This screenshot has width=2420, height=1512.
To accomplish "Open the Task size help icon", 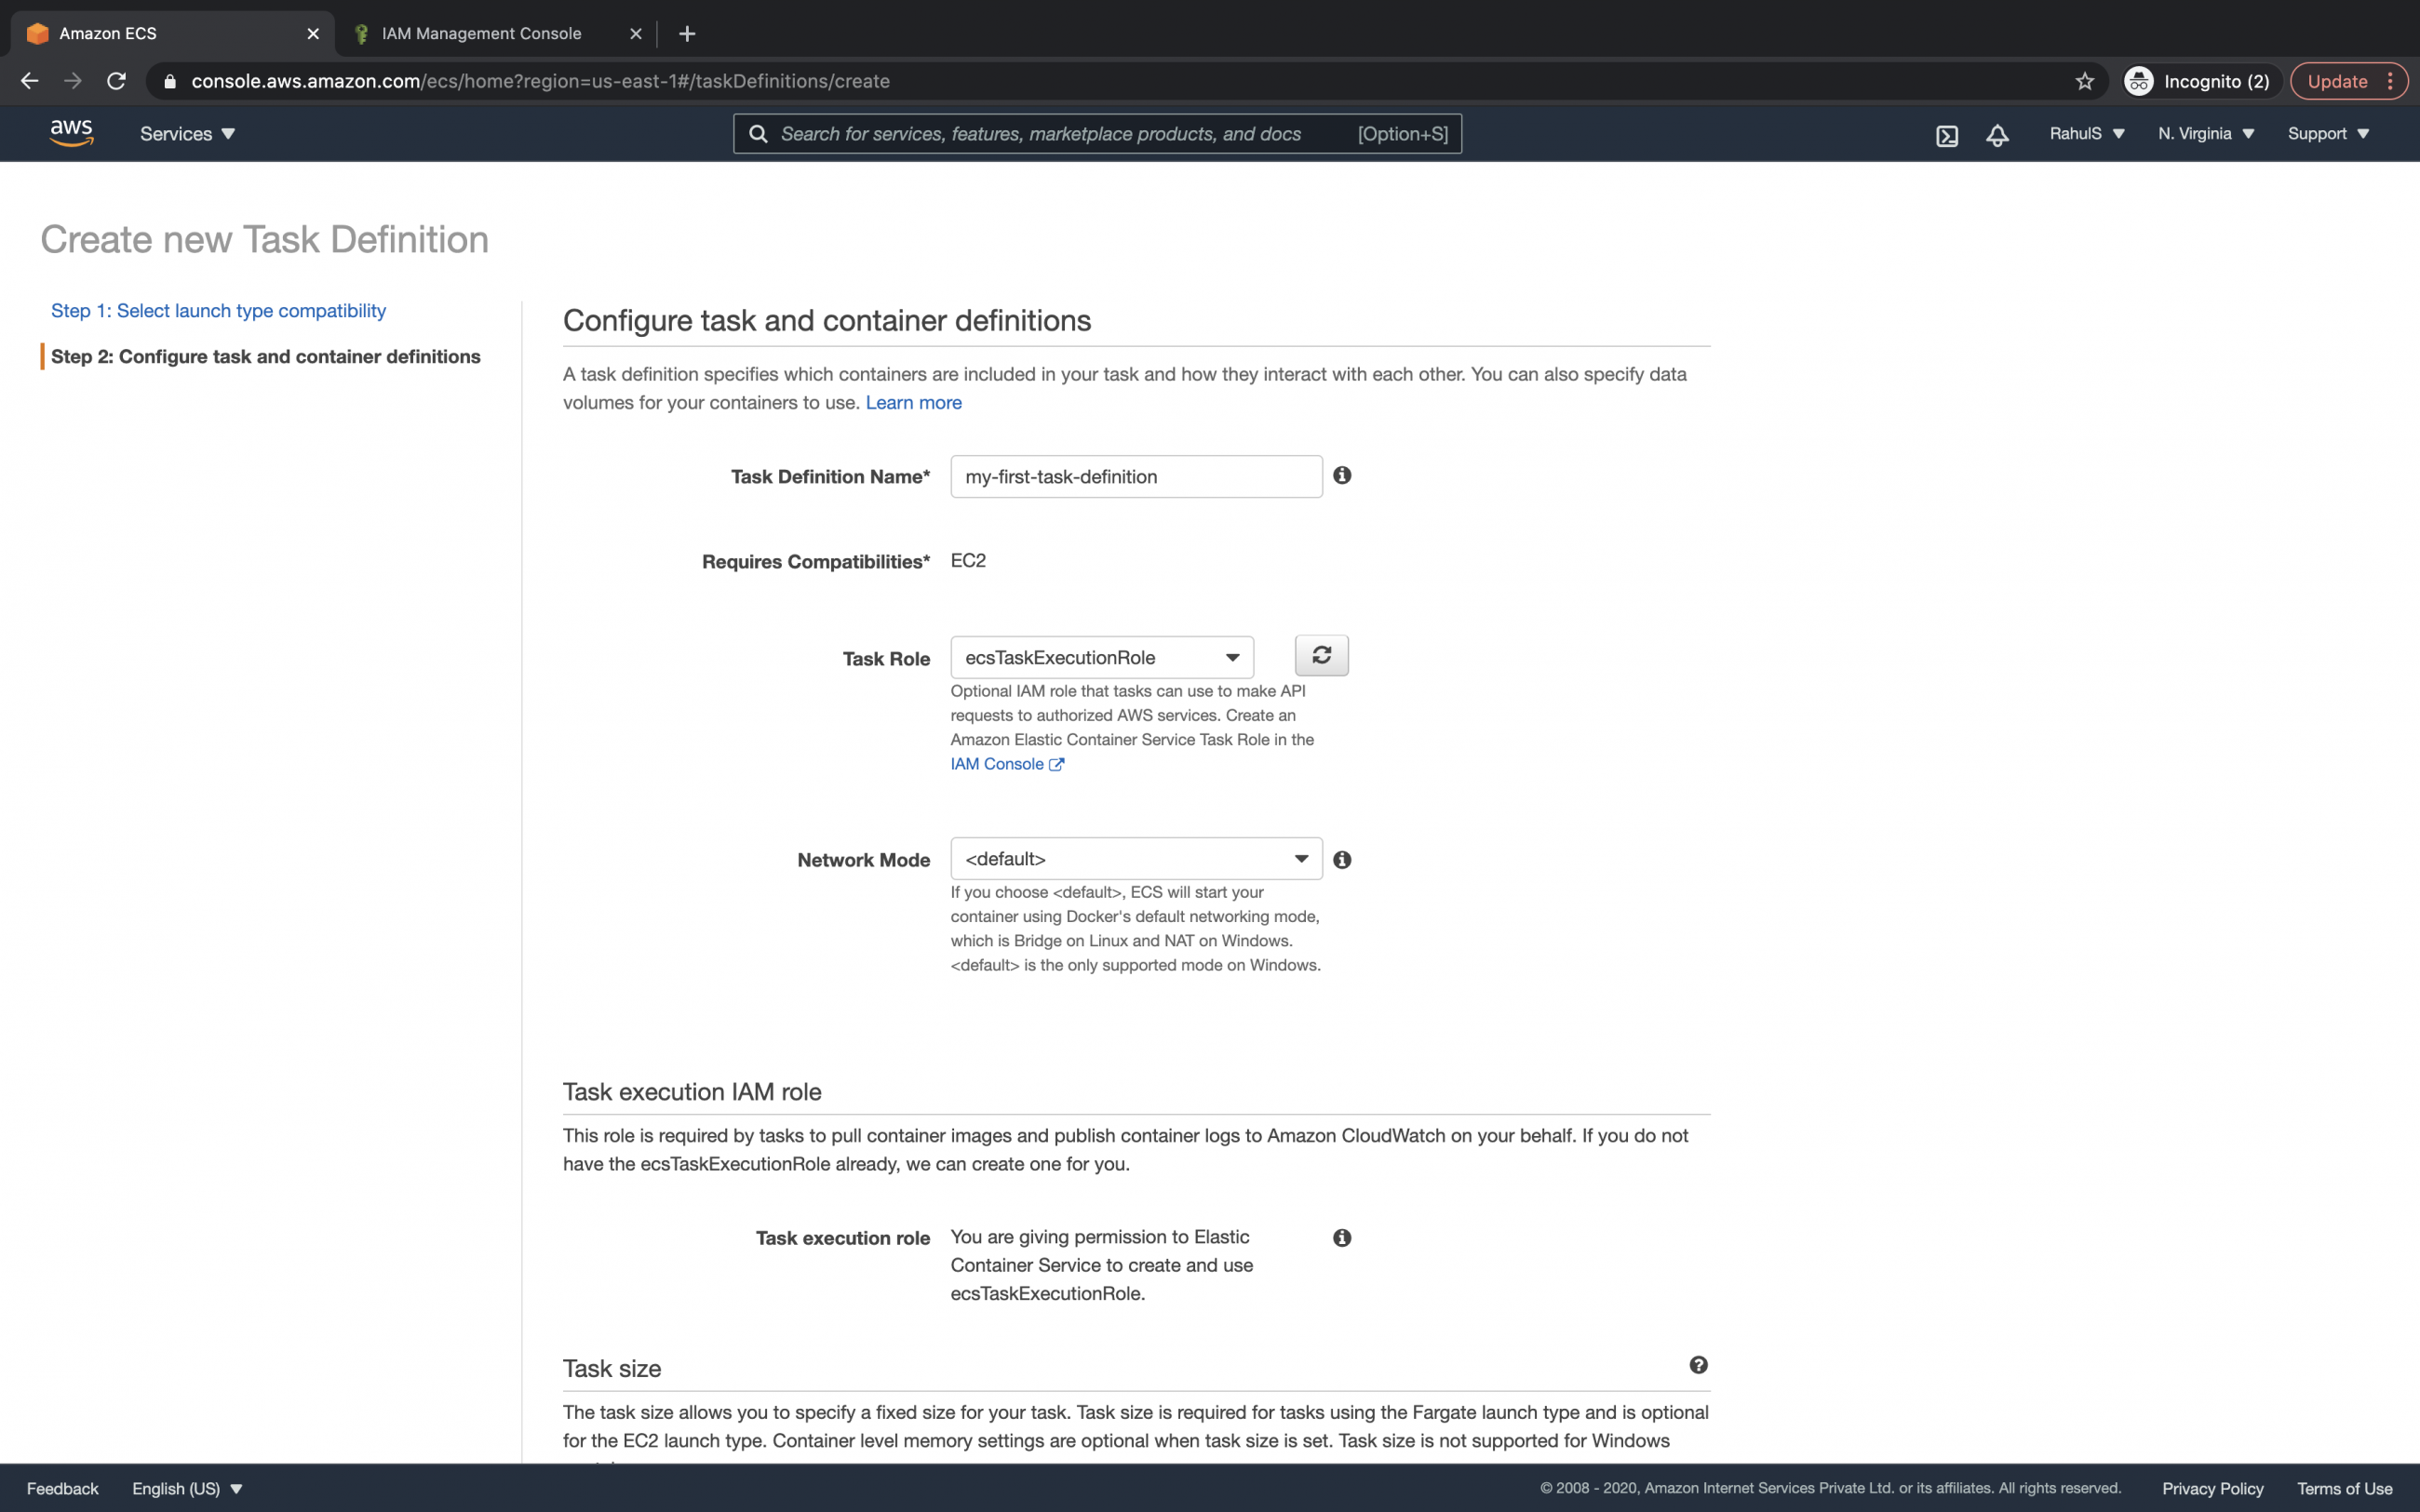I will click(1698, 1364).
